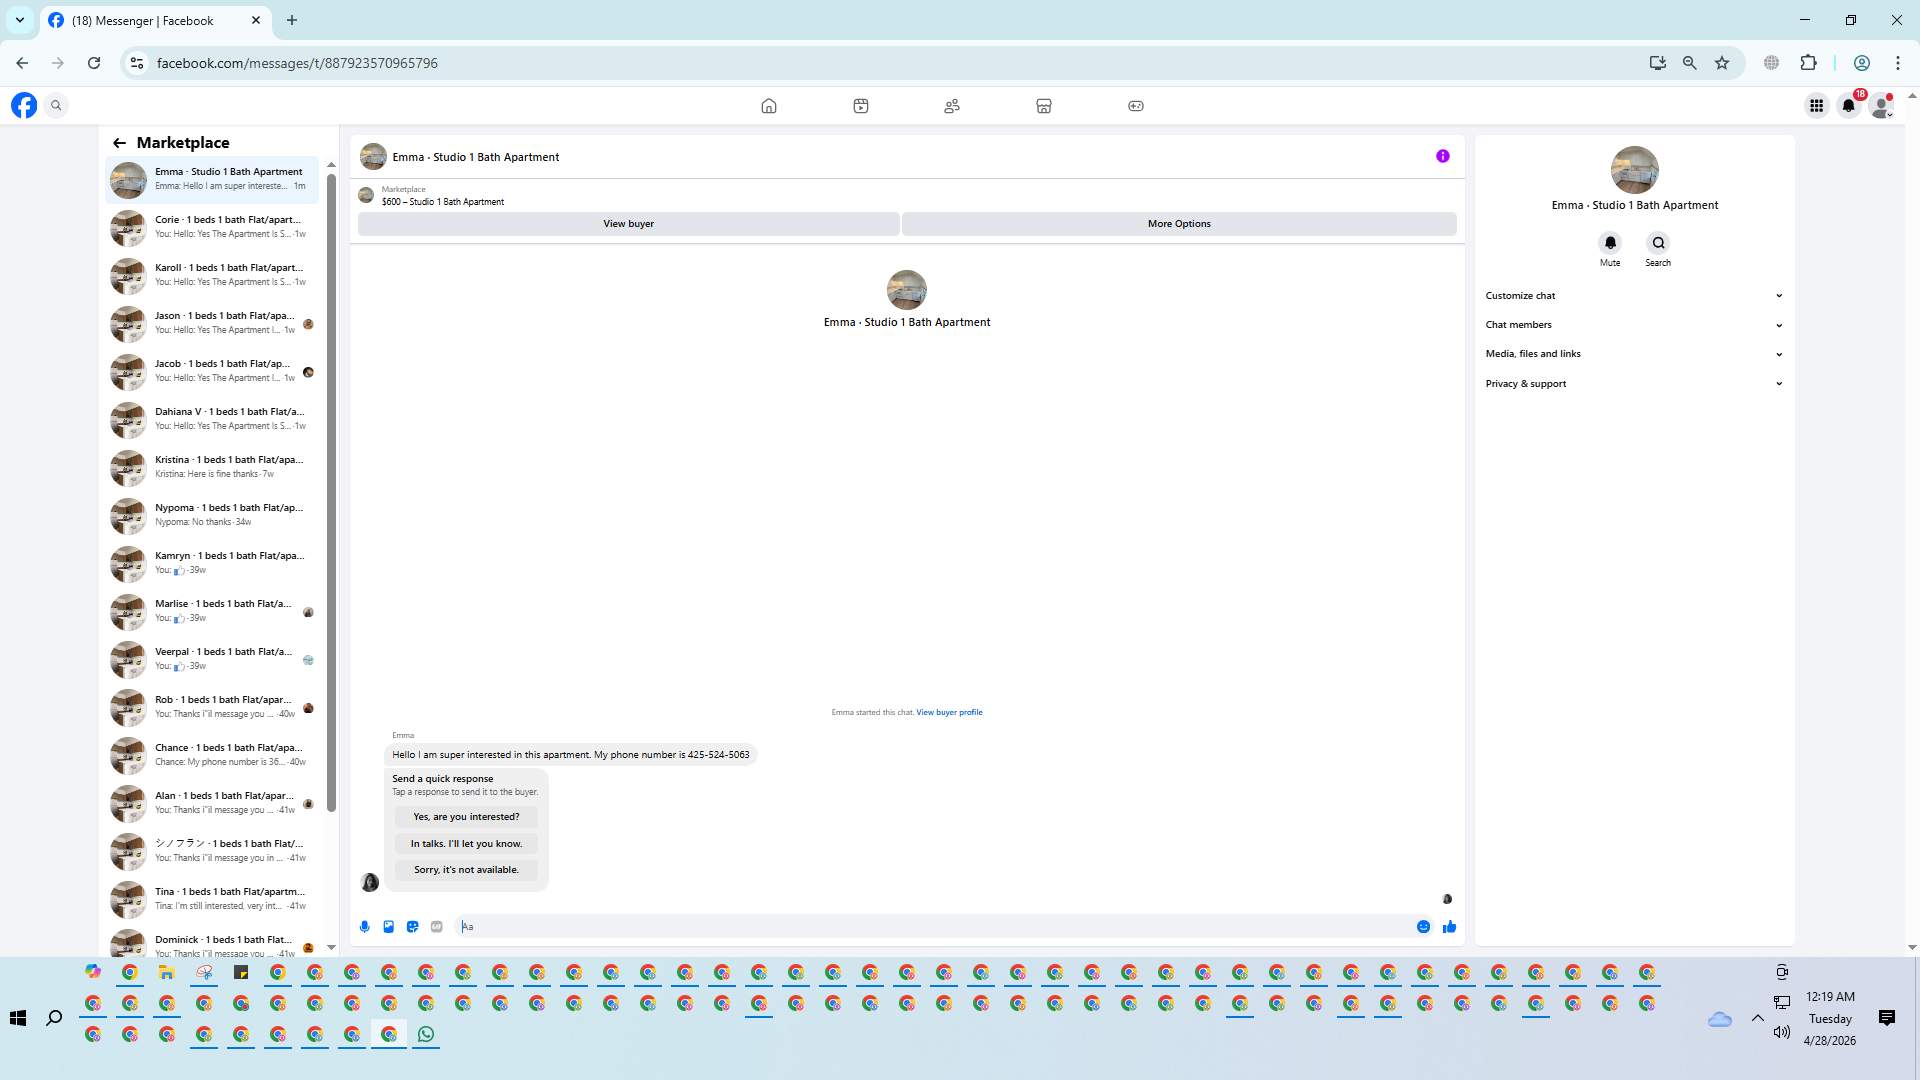Send quick reply 'In talks. I'll let you know.'
This screenshot has height=1080, width=1920.
[466, 844]
